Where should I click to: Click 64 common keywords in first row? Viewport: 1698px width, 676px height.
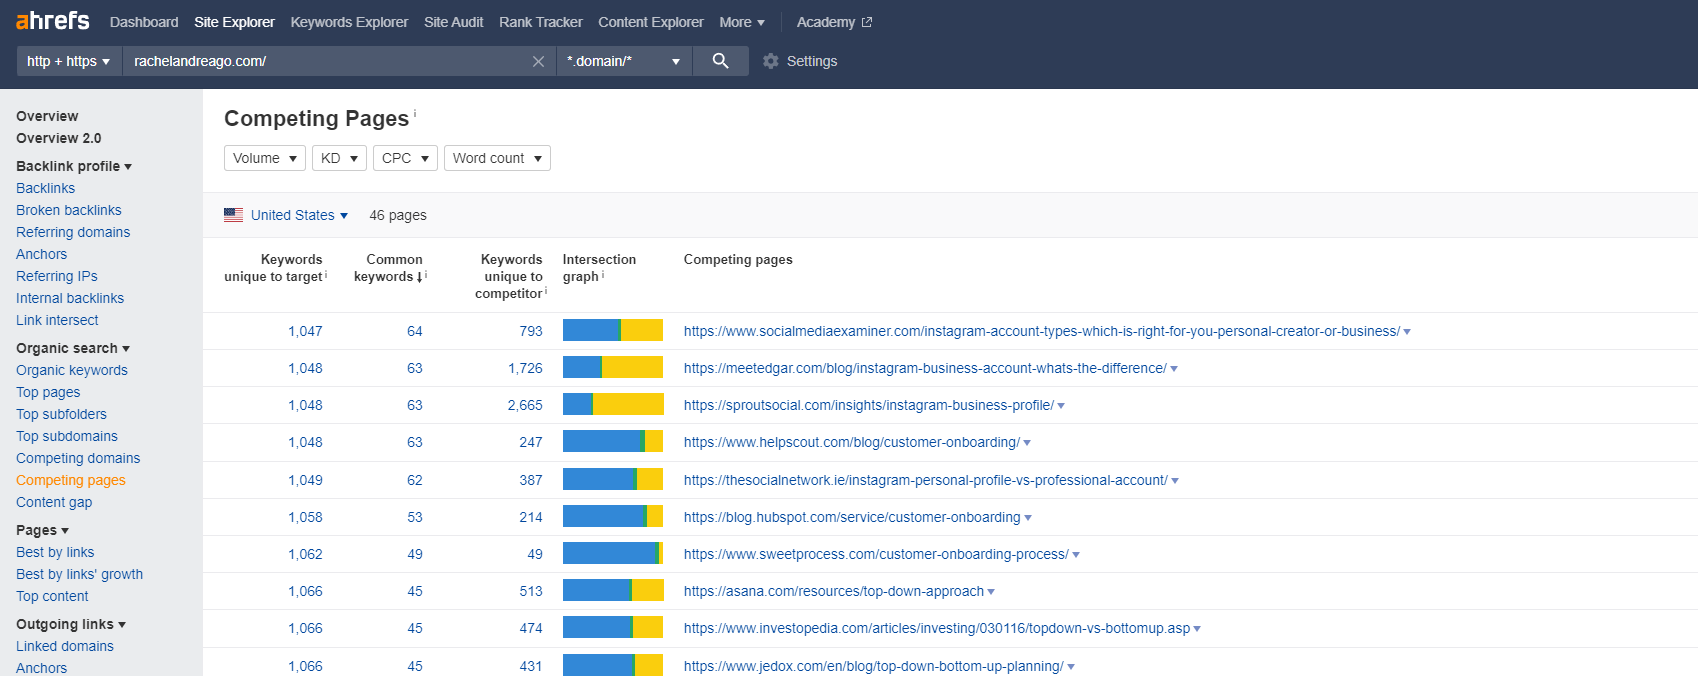[x=415, y=331]
